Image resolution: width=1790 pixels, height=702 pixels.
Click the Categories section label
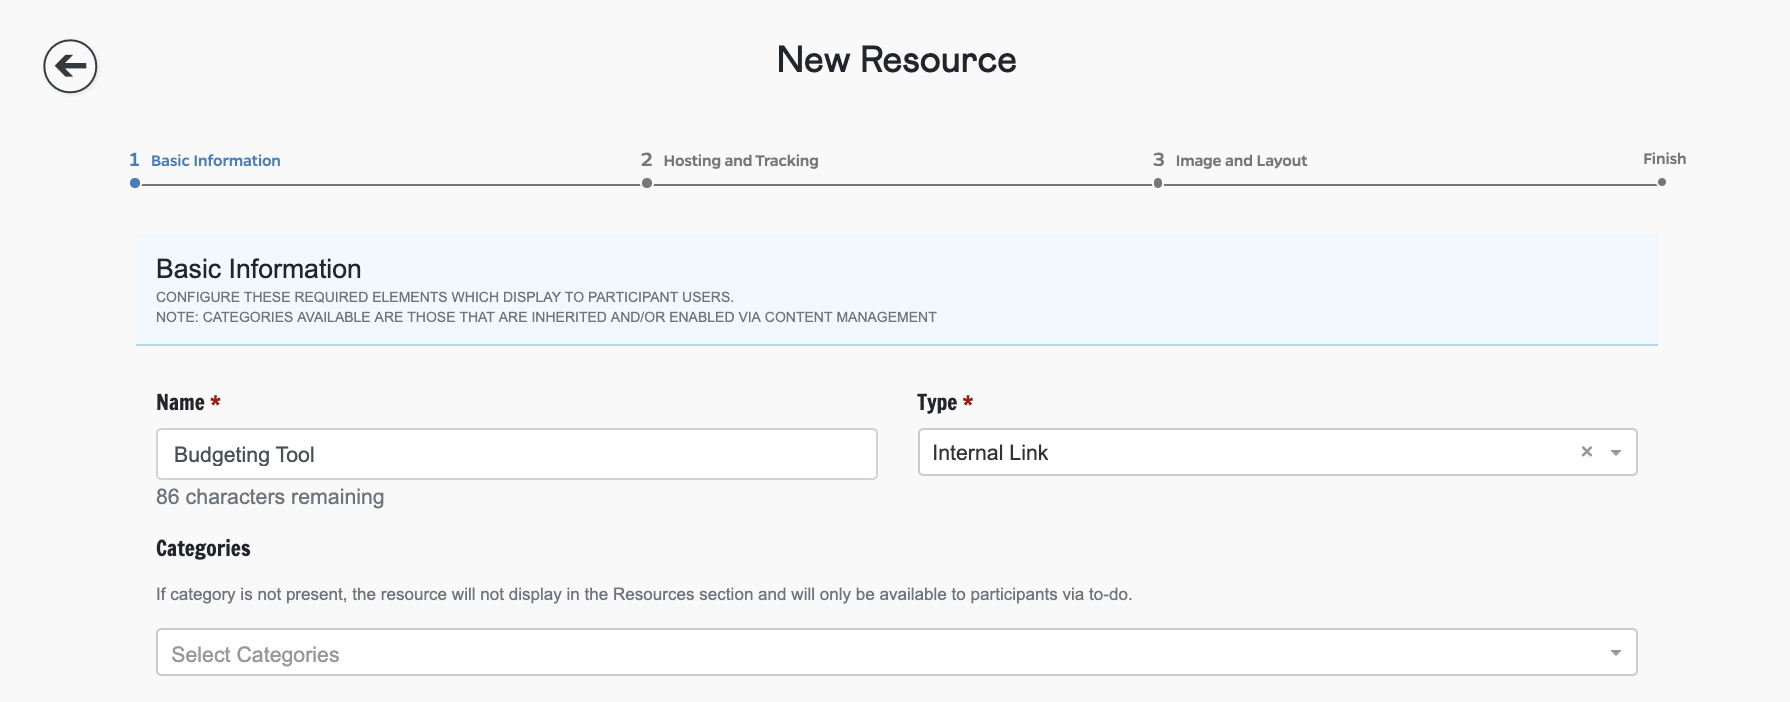(x=203, y=548)
